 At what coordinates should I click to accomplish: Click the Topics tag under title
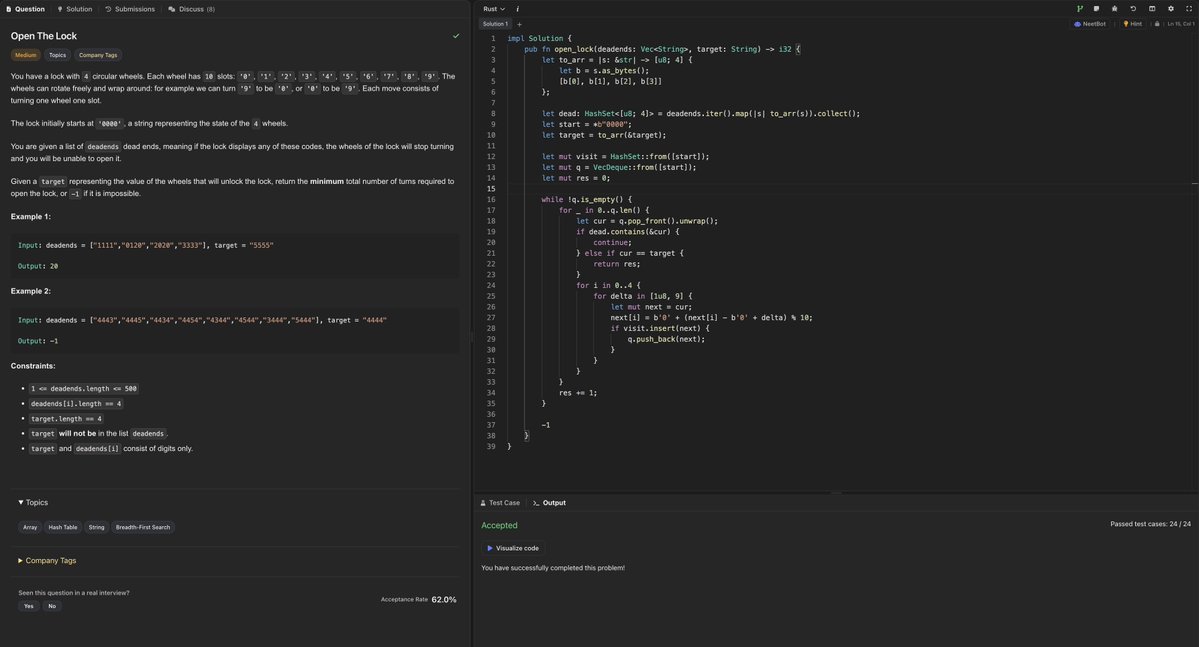click(x=57, y=55)
